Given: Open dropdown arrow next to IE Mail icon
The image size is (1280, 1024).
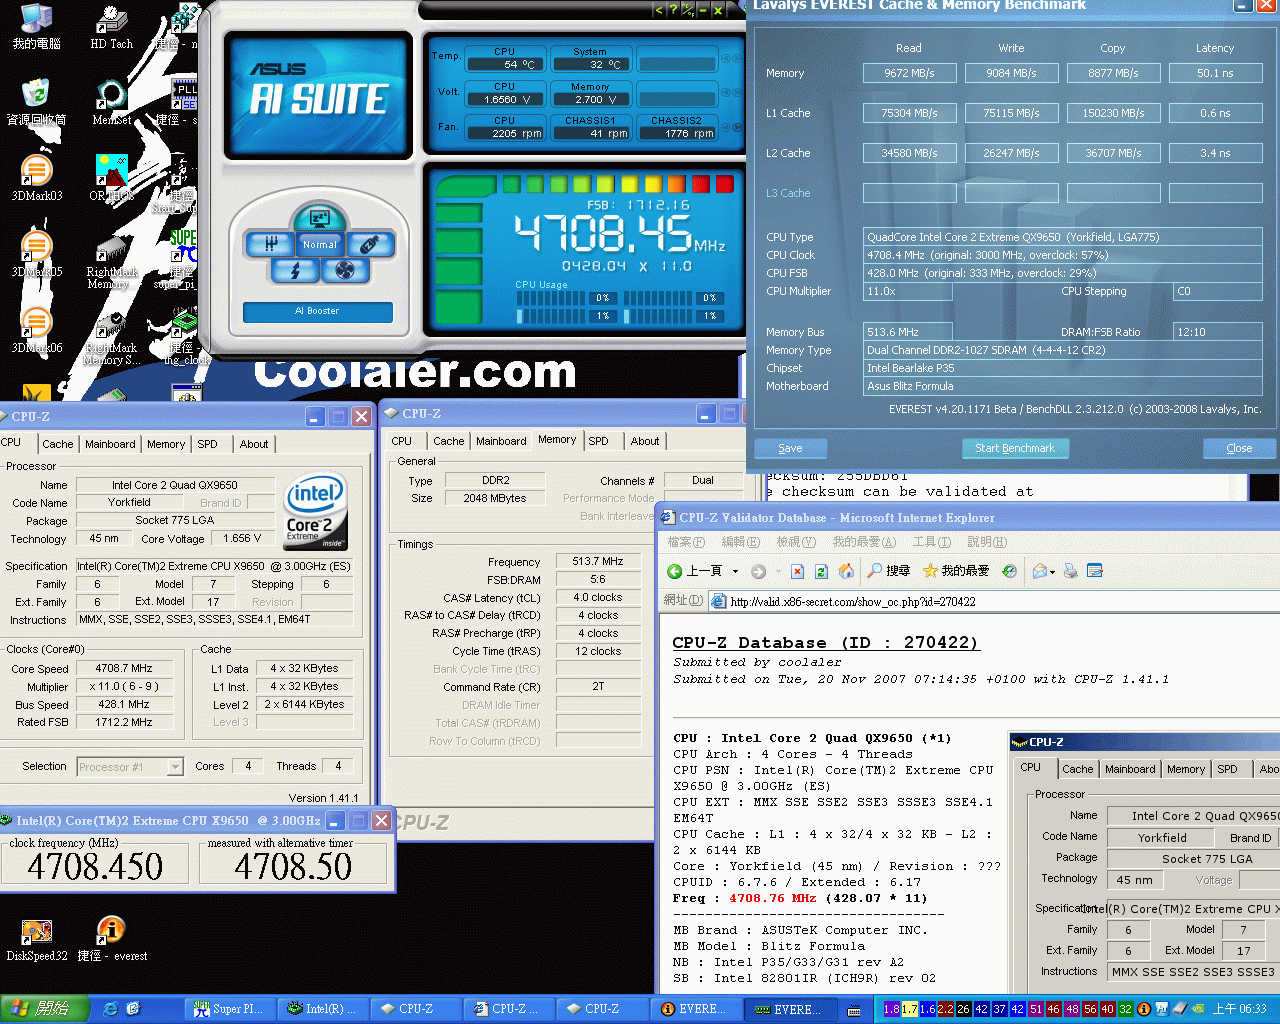Looking at the screenshot, I should [1053, 572].
